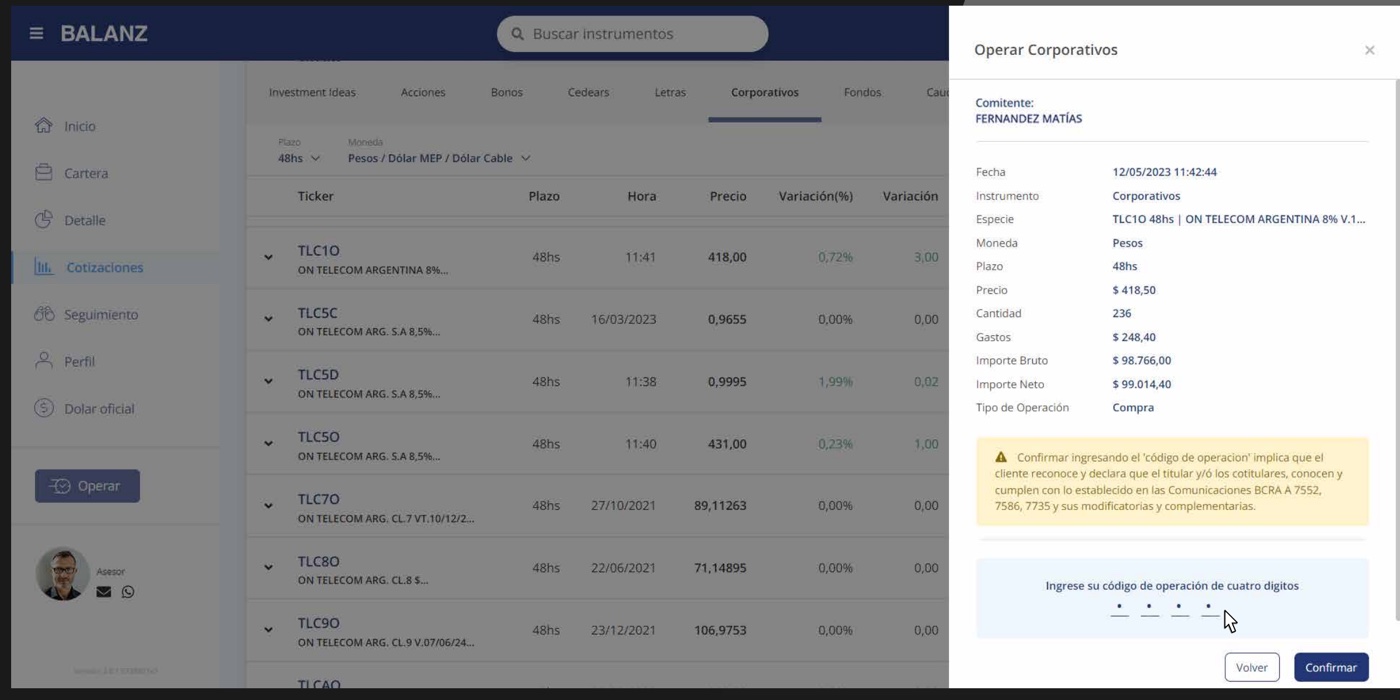Click the BALANZ logo
Viewport: 1400px width, 700px height.
tap(104, 33)
